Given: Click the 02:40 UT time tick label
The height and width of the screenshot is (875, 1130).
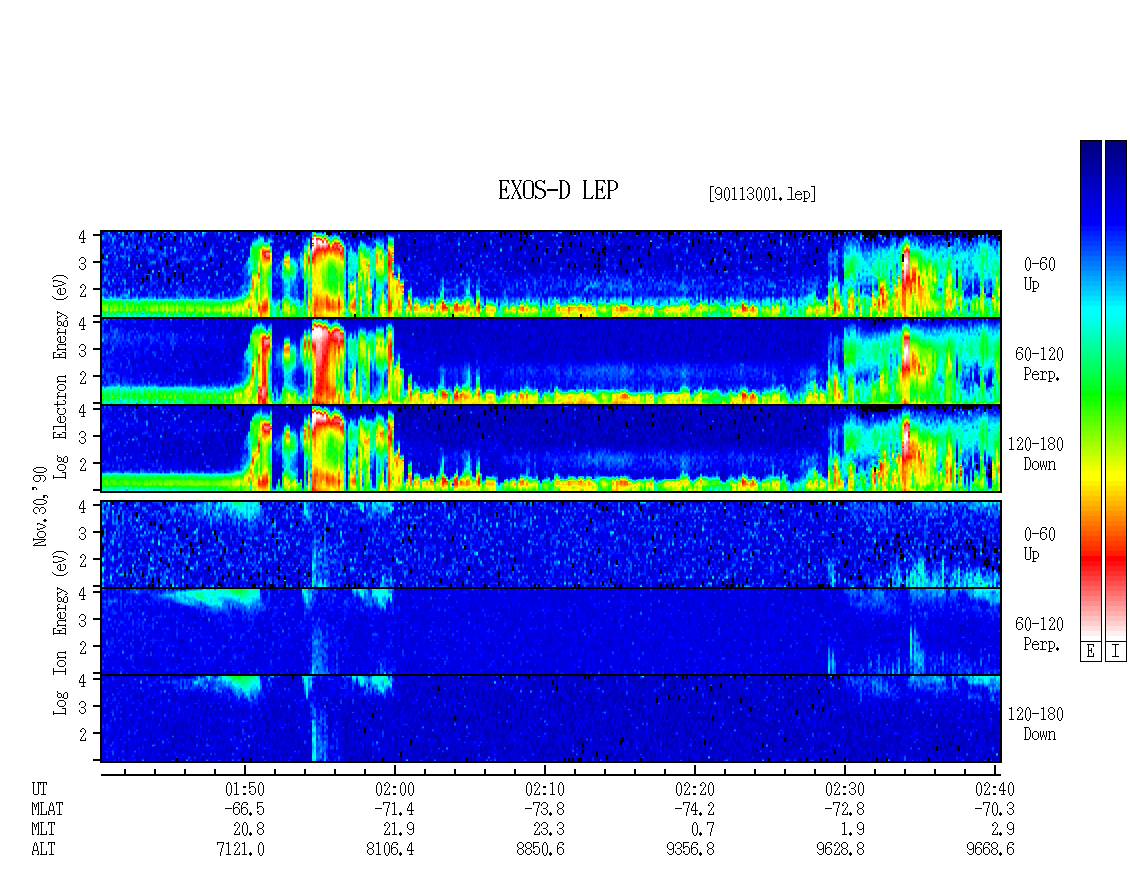Looking at the screenshot, I should click(x=995, y=789).
